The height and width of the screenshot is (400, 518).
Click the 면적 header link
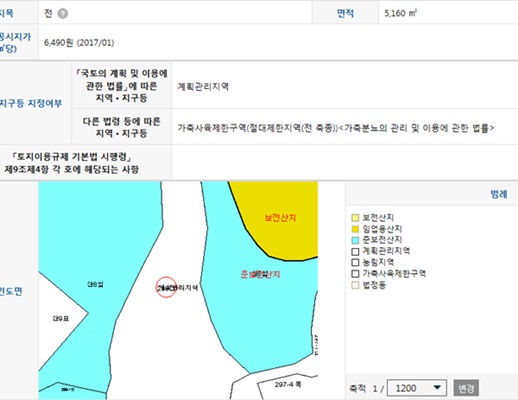(x=345, y=13)
